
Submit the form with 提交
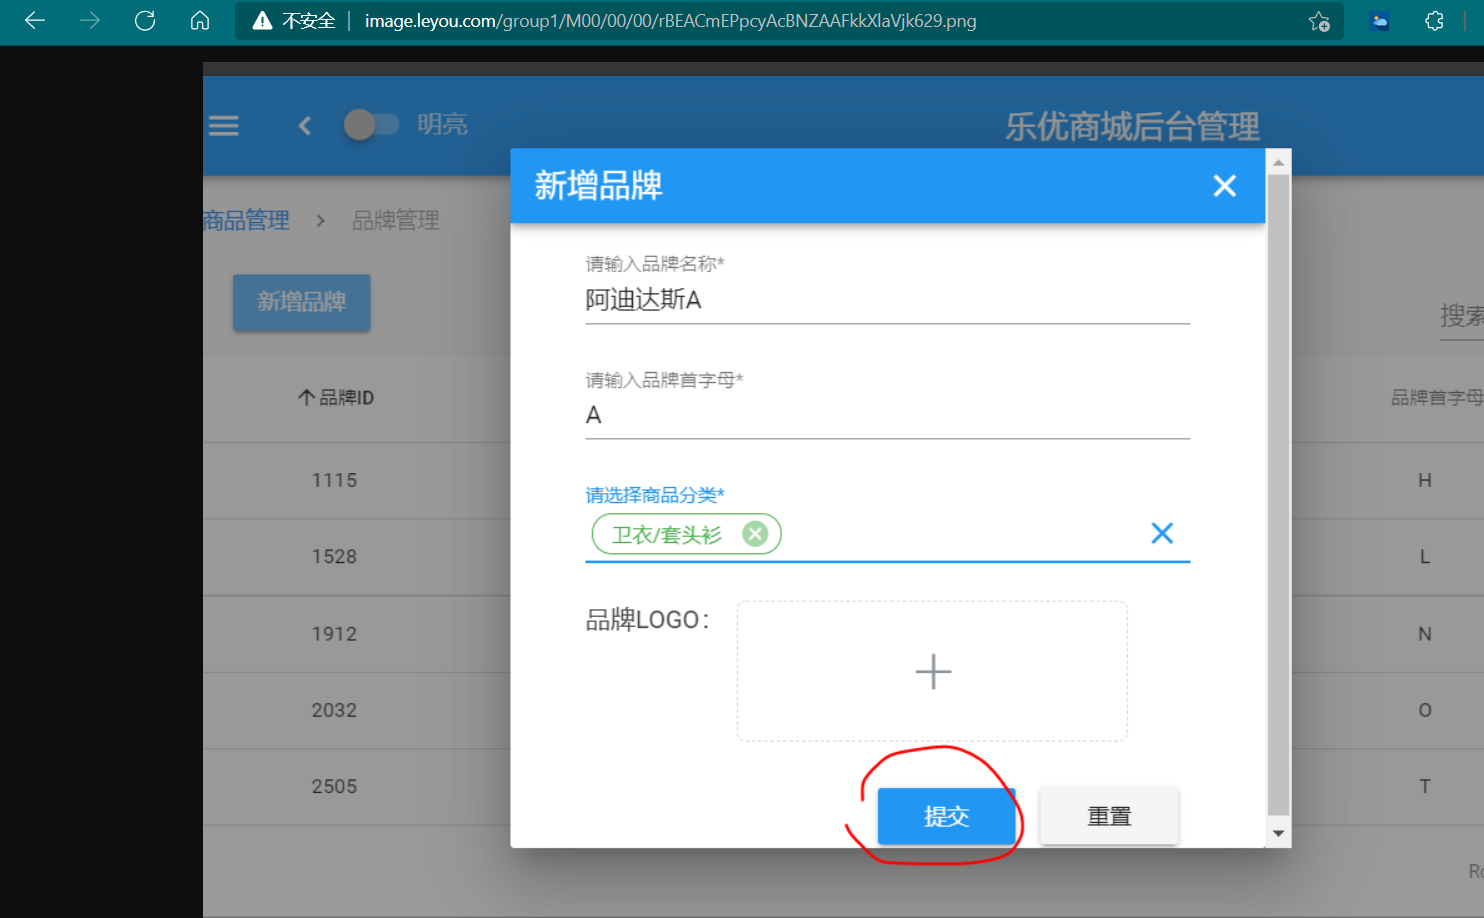[x=947, y=816]
